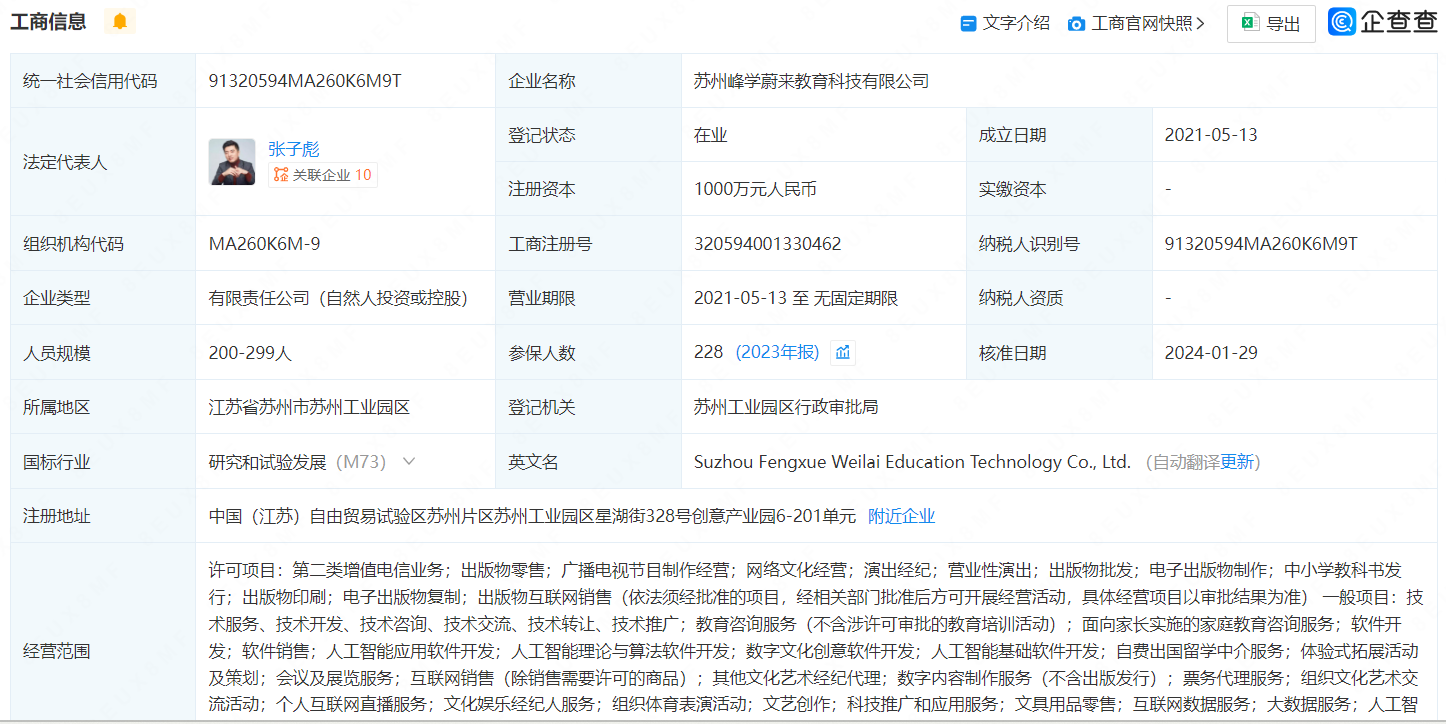Click the 企查查 logo
Image resolution: width=1446 pixels, height=724 pixels.
pyautogui.click(x=1383, y=22)
